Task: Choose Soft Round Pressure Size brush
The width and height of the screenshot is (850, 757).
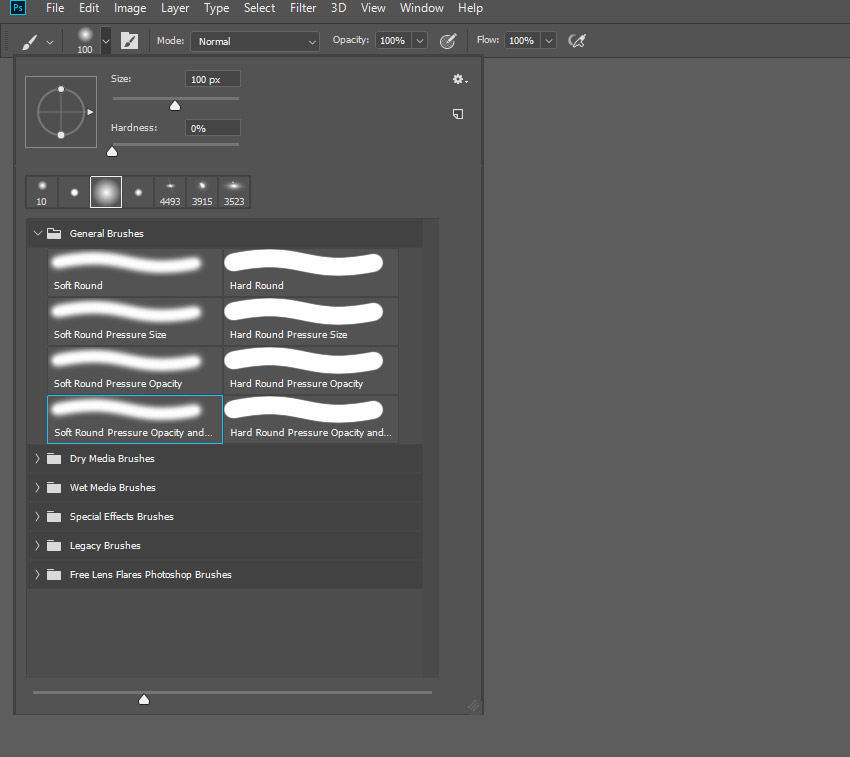Action: pyautogui.click(x=135, y=322)
